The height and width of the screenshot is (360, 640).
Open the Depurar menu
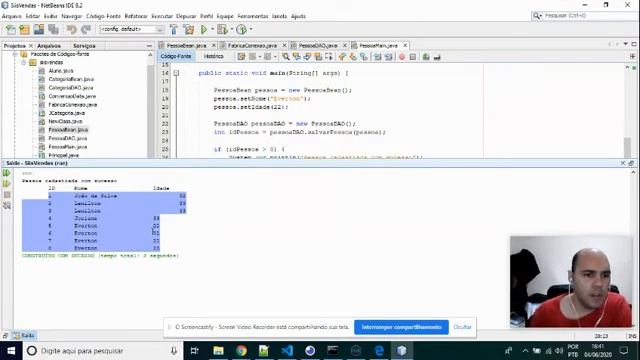[186, 16]
